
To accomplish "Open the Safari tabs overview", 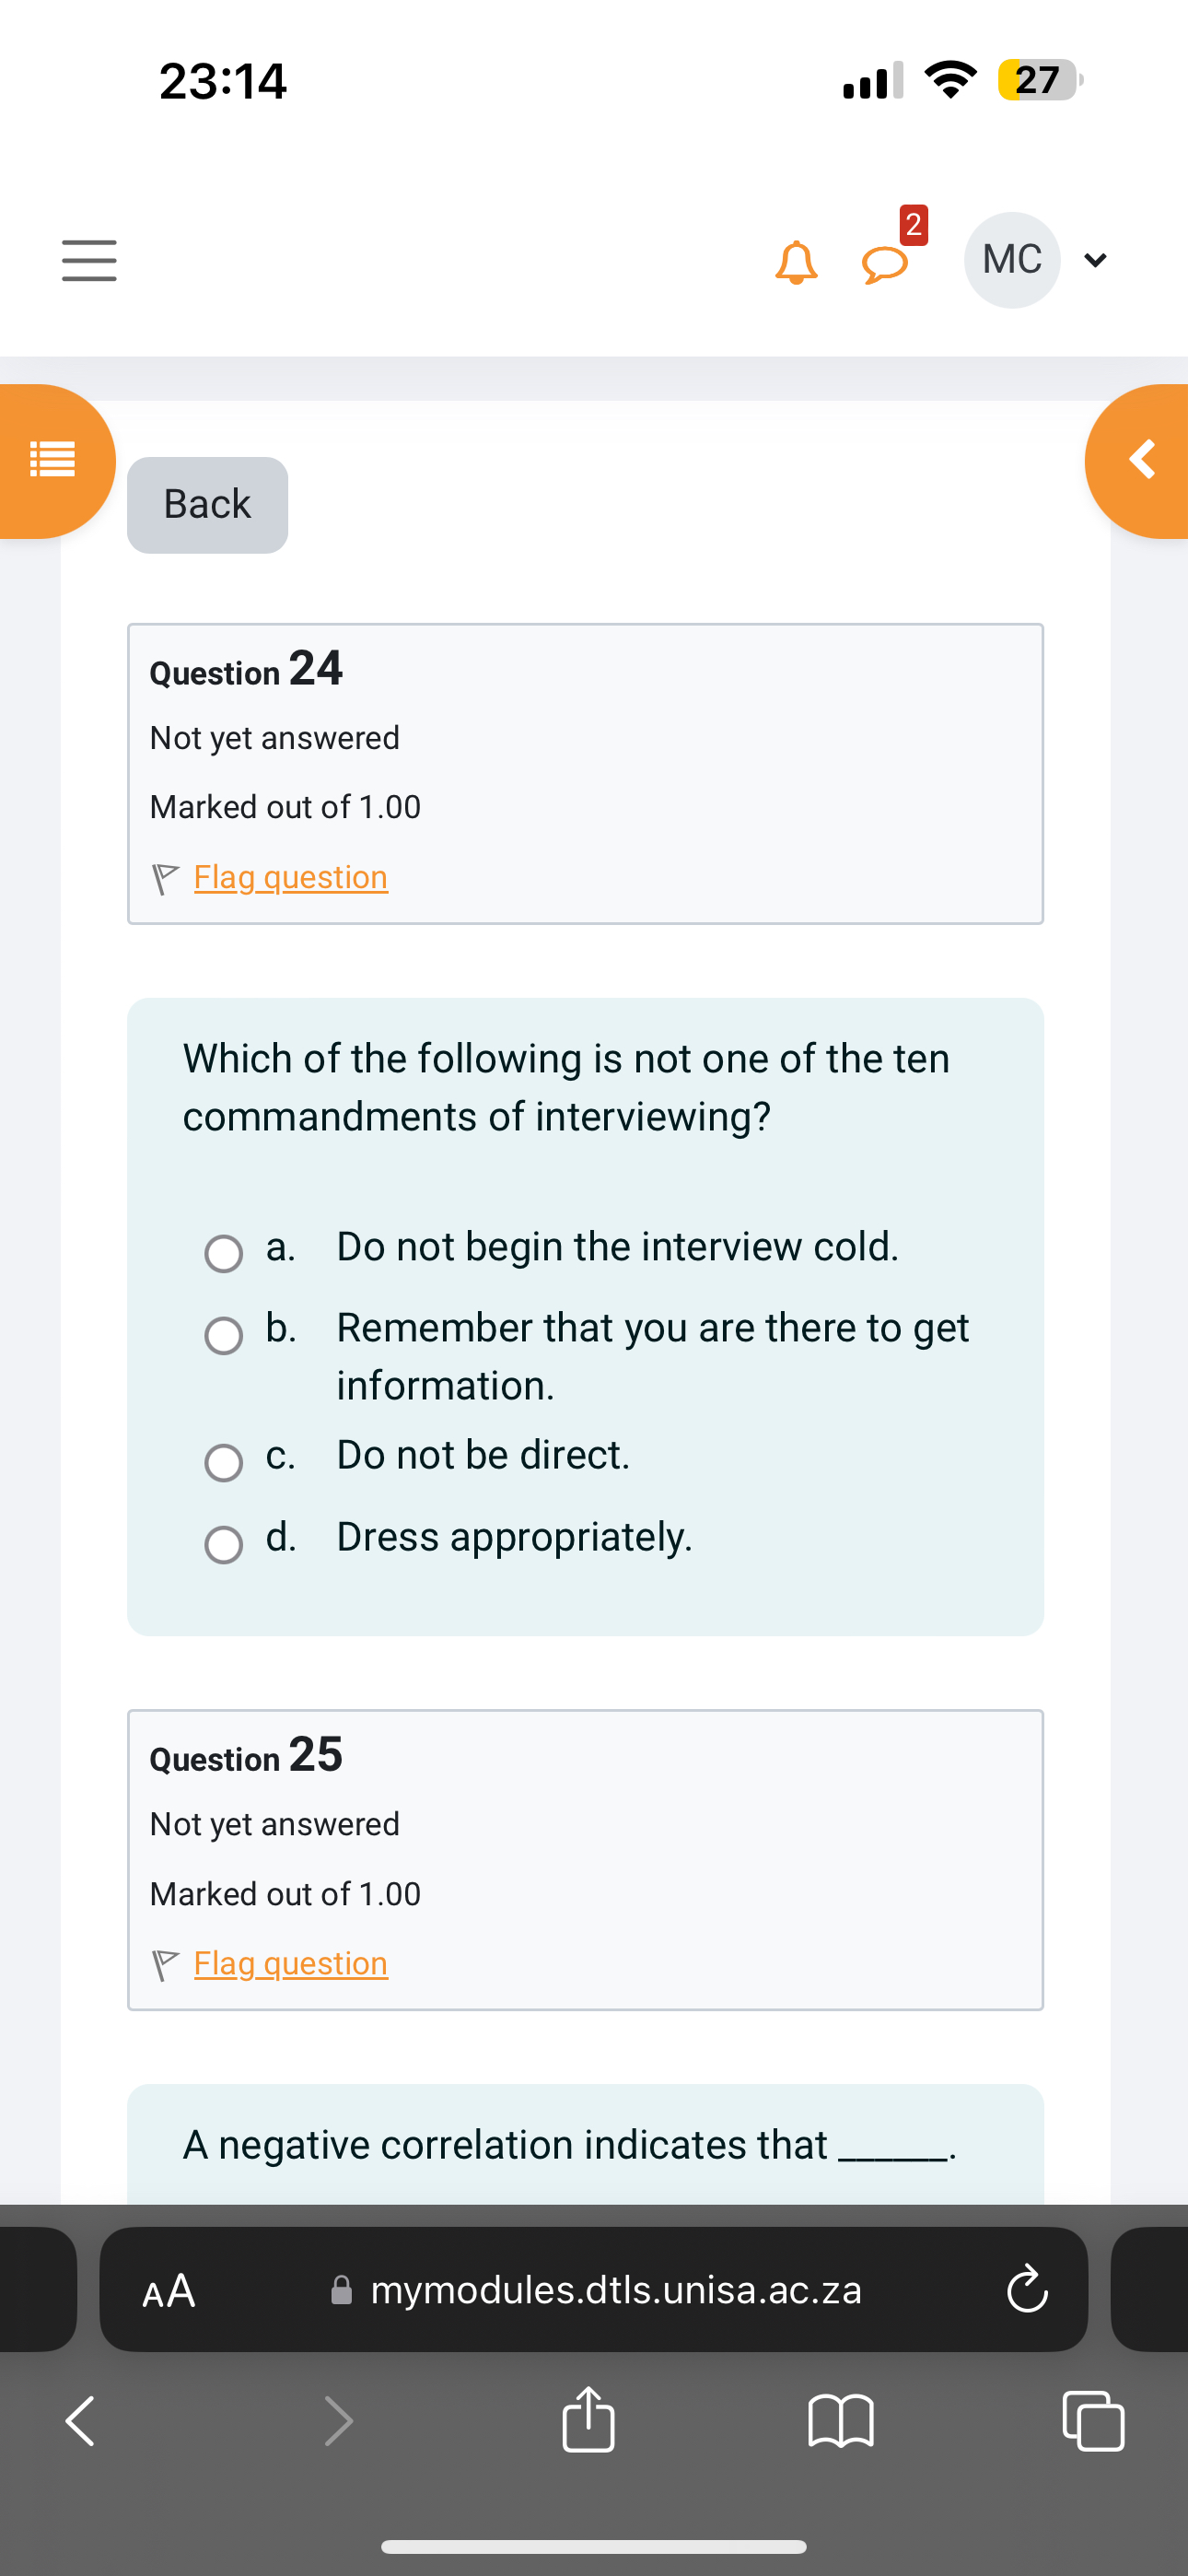I will [x=1093, y=2421].
